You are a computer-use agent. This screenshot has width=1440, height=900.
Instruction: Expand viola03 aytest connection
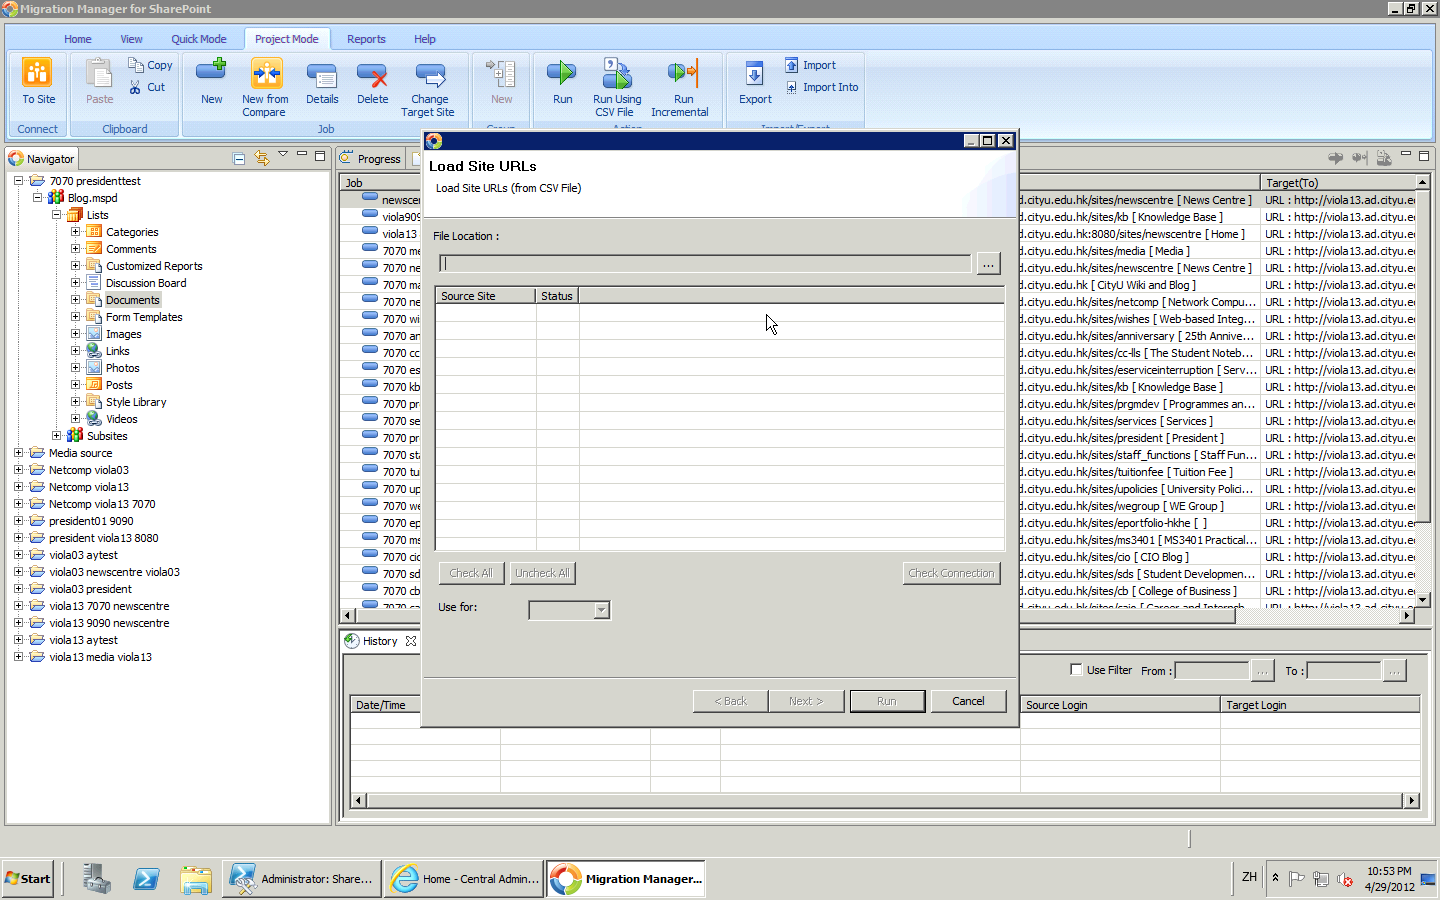(x=19, y=555)
